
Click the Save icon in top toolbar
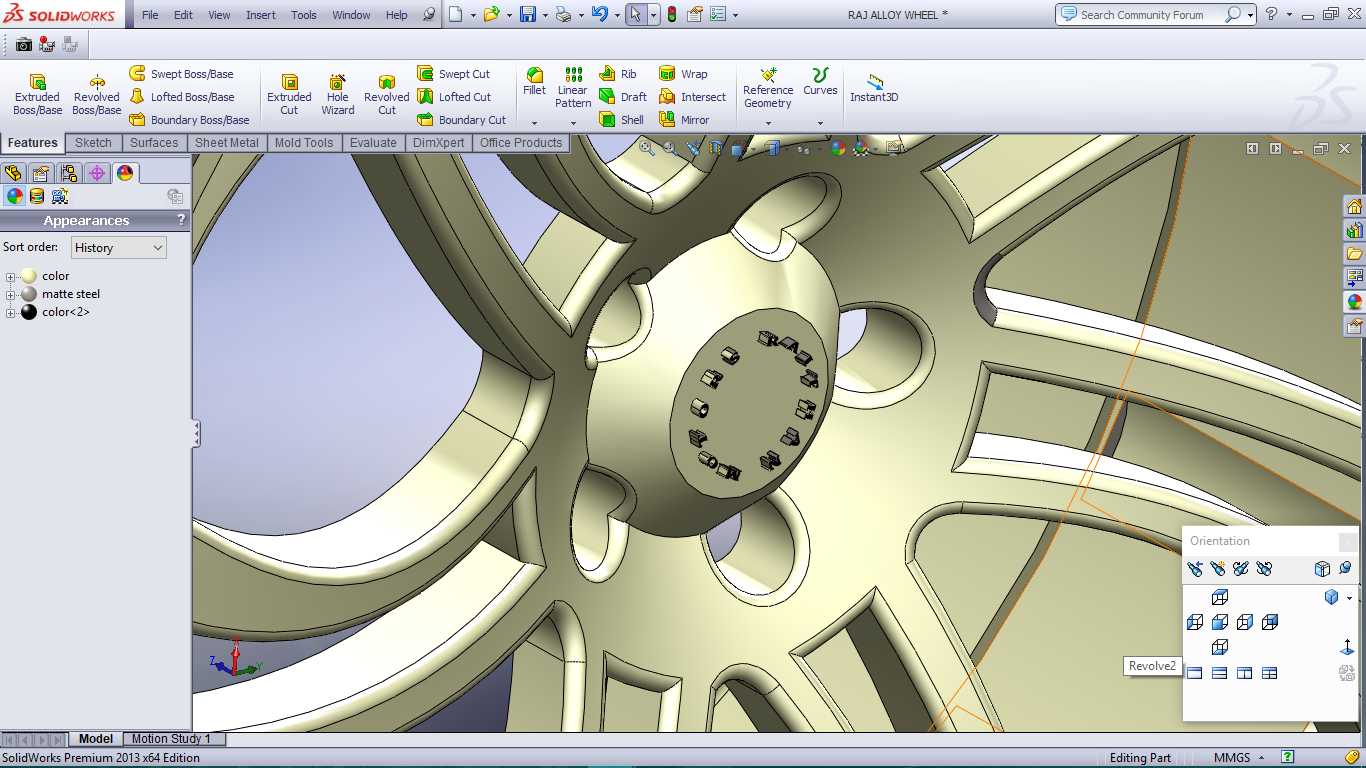pyautogui.click(x=527, y=14)
